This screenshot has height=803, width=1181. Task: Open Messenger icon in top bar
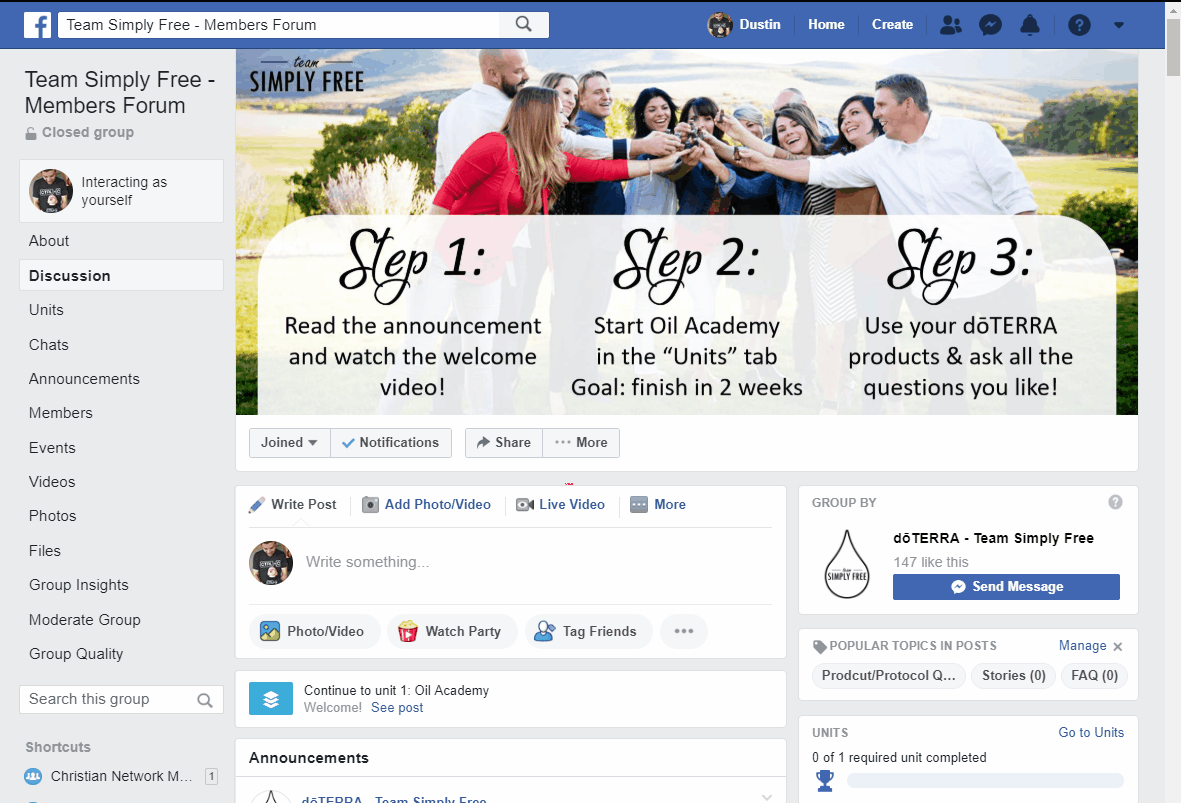coord(990,25)
